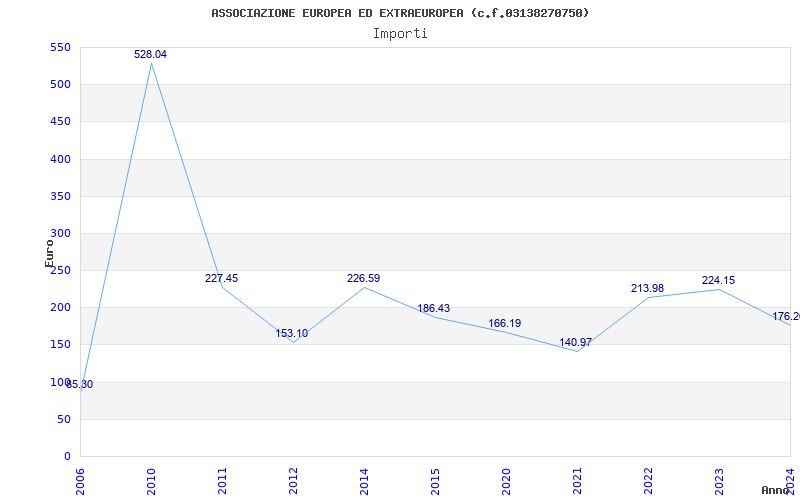This screenshot has height=500, width=800.
Task: Select the 140.97 data label
Action: click(x=576, y=342)
